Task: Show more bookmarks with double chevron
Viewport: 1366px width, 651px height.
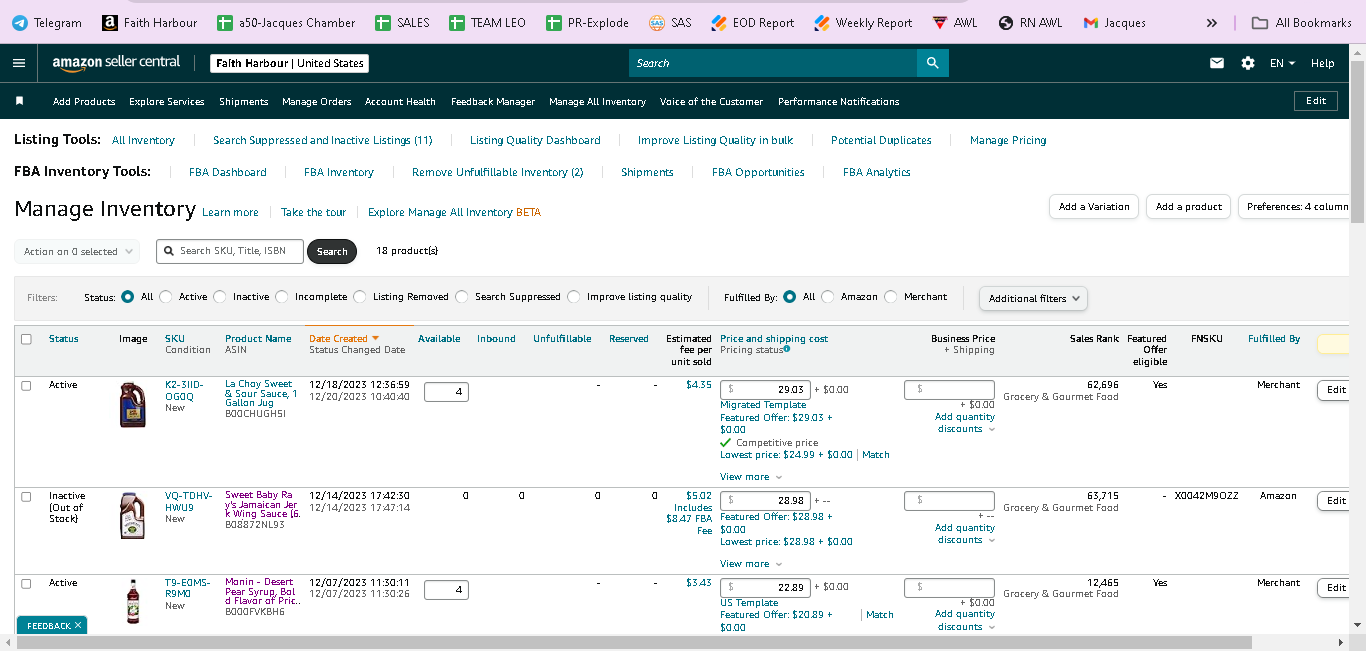Action: (1212, 23)
